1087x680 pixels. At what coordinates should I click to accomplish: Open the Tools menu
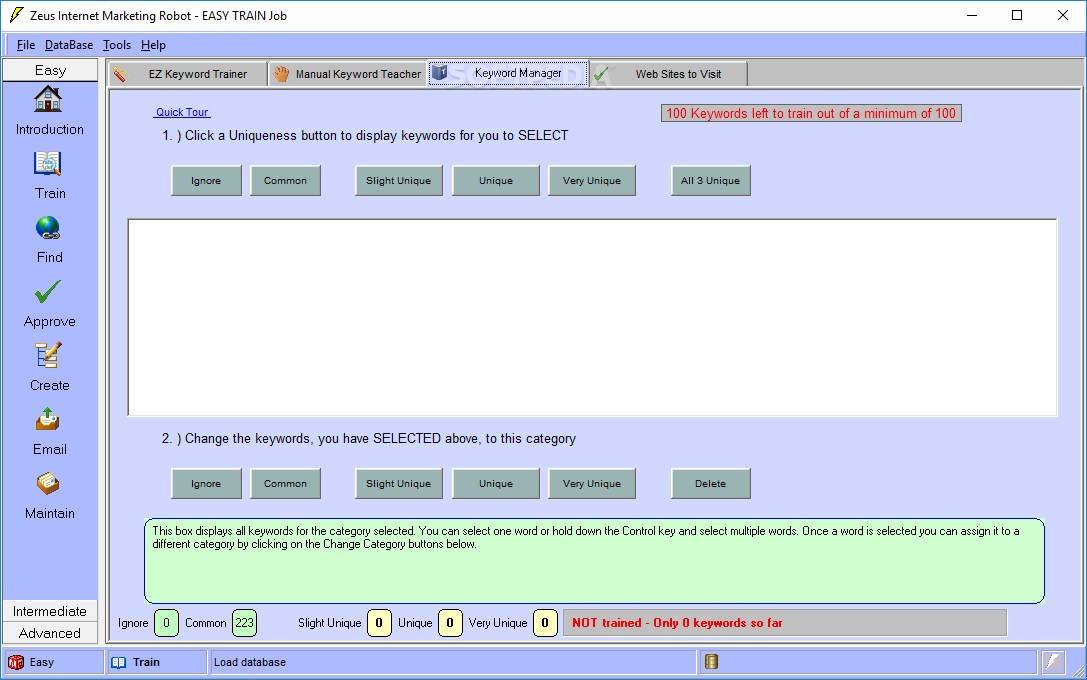[x=116, y=45]
